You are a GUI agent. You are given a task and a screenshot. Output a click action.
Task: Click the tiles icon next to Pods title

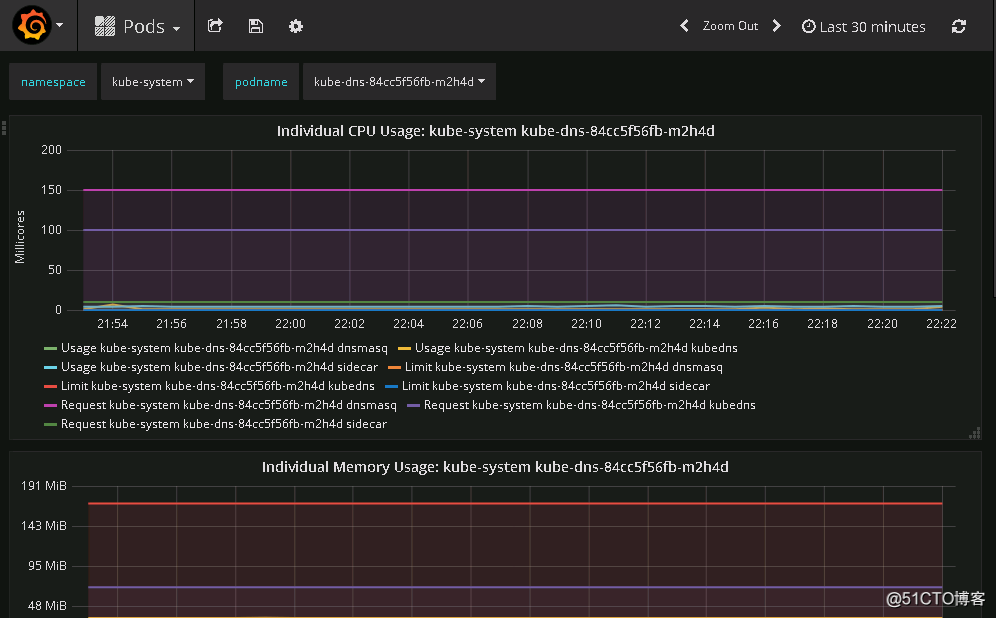click(103, 25)
